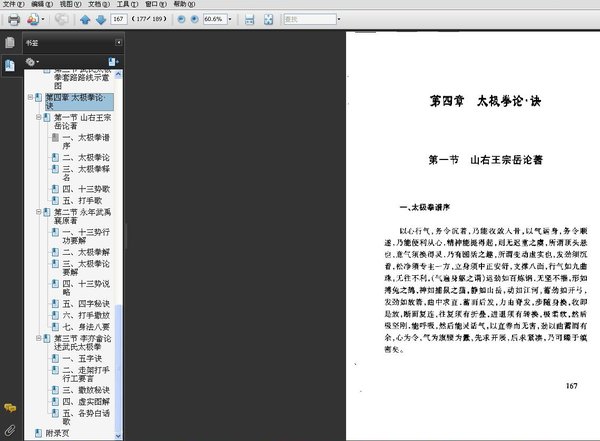Open the Attachments paperclip panel icon
Image resolution: width=600 pixels, height=441 pixels.
[10, 430]
